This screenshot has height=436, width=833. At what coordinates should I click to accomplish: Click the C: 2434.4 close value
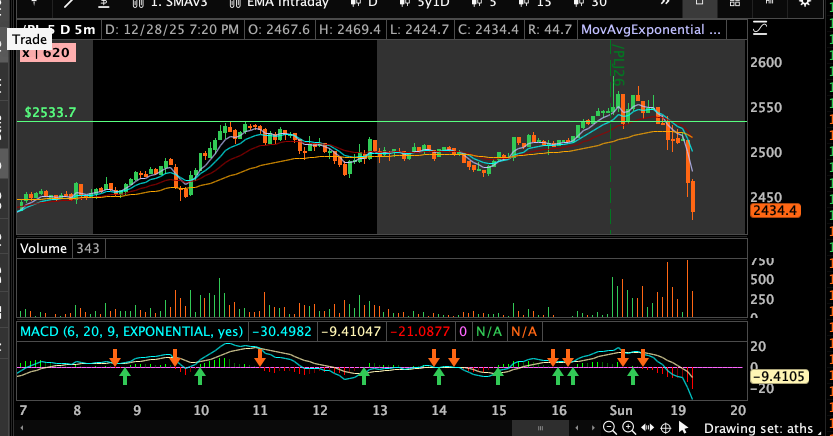(488, 30)
